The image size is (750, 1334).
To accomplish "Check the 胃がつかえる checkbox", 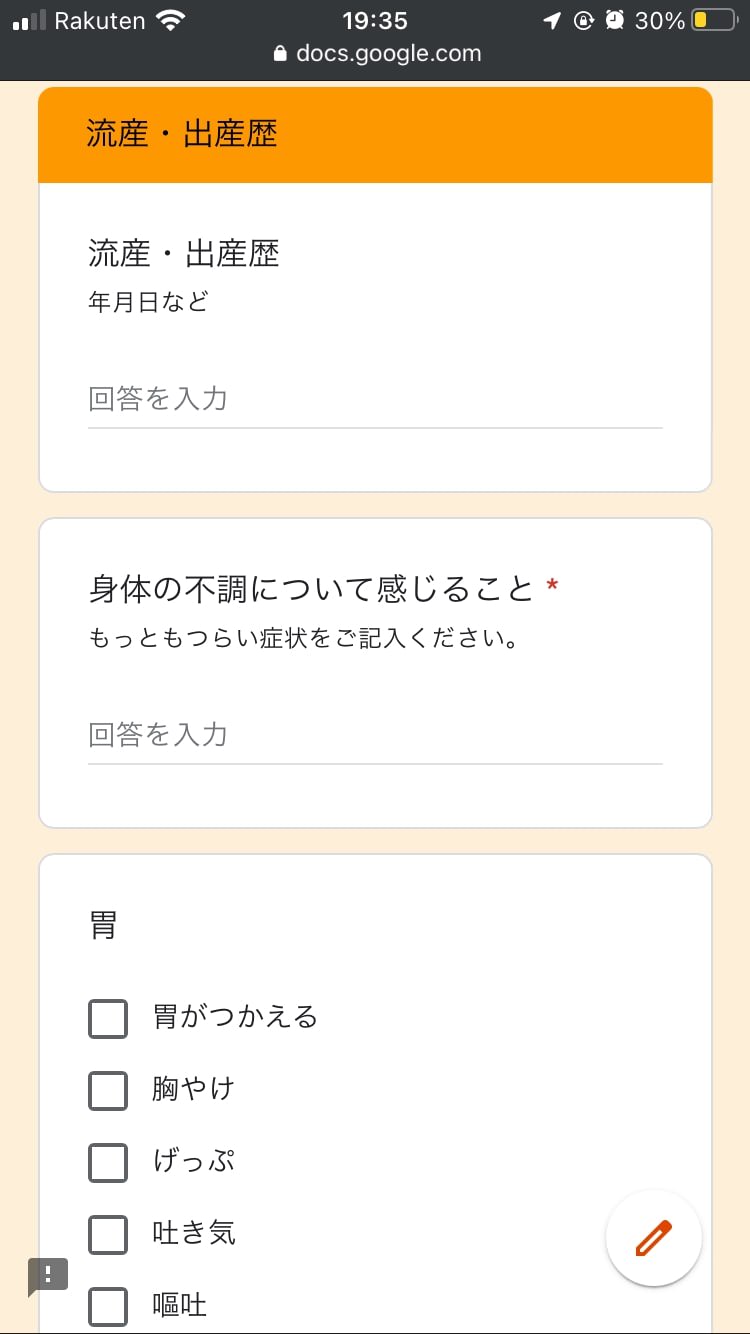I will 108,1018.
